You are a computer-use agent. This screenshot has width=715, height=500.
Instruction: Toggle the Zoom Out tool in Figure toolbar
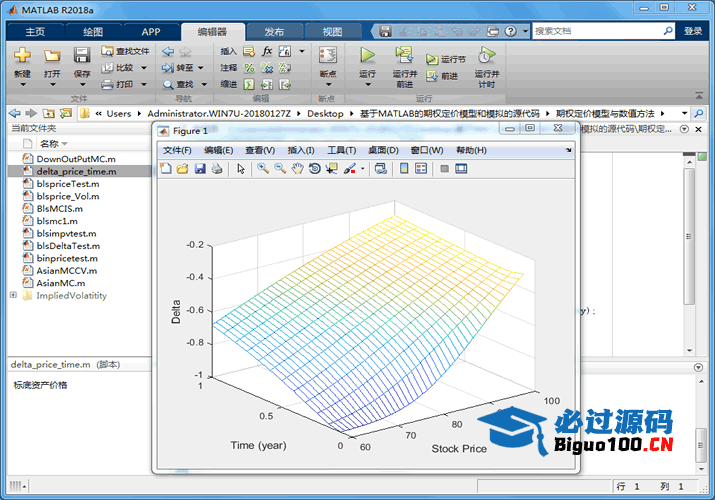[280, 169]
